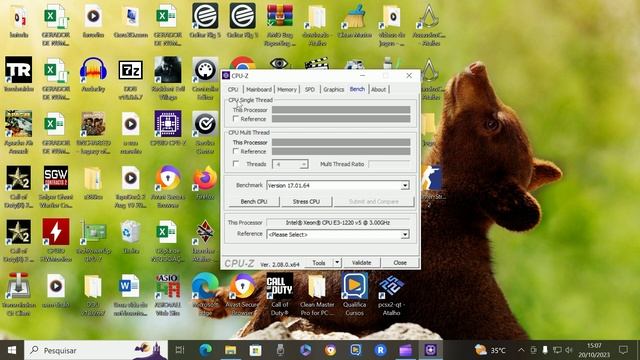This screenshot has height=360, width=640.
Task: Open ASIO4ALL Web Site shortcut
Action: pyautogui.click(x=168, y=295)
